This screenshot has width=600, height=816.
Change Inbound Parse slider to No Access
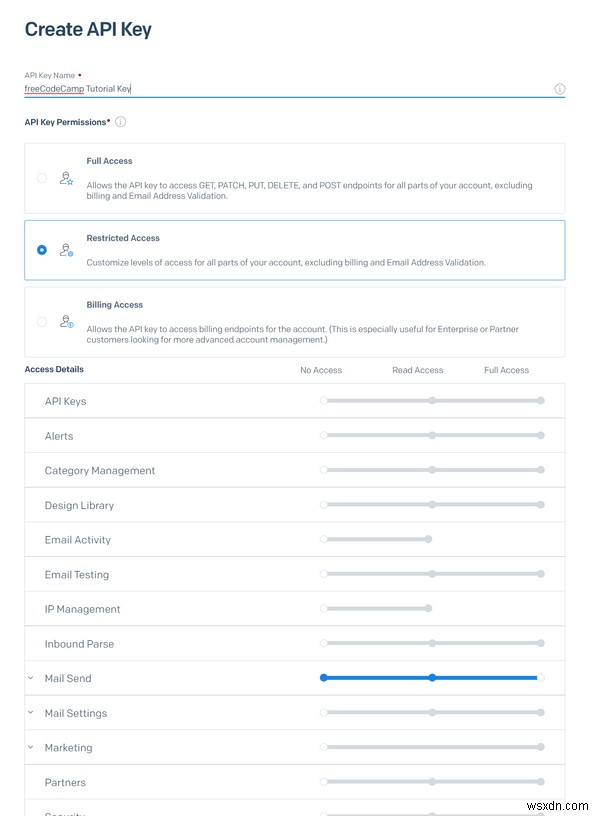coord(322,643)
